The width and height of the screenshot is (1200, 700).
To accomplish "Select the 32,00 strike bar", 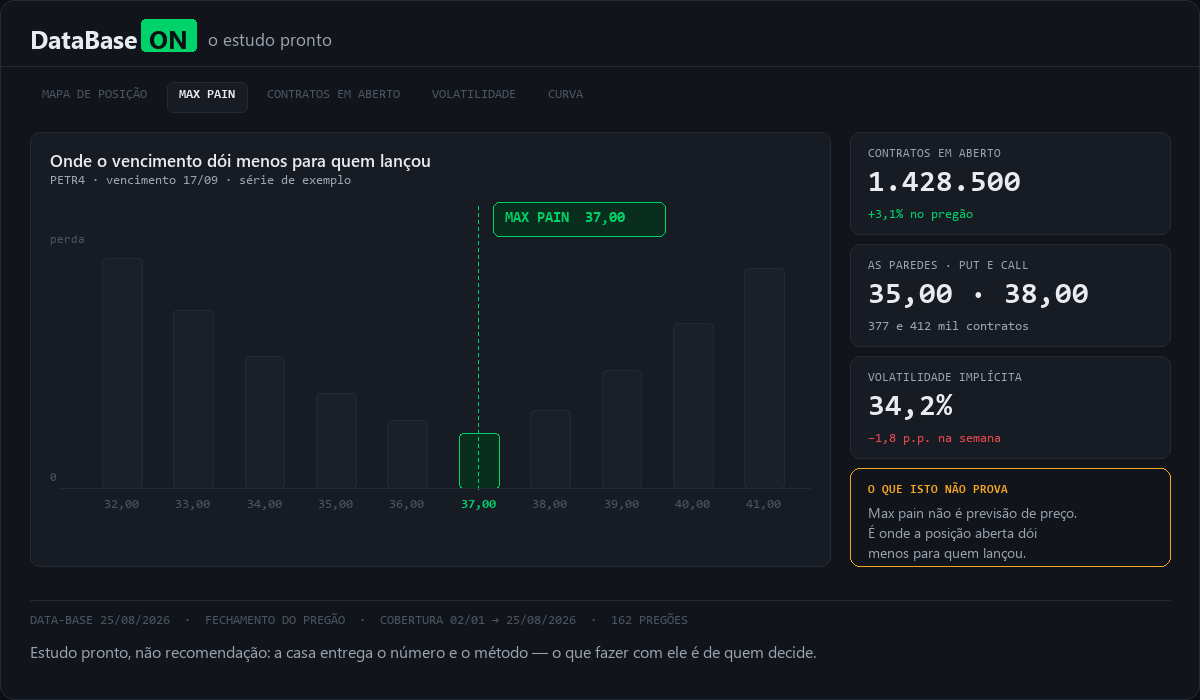I will (x=122, y=373).
